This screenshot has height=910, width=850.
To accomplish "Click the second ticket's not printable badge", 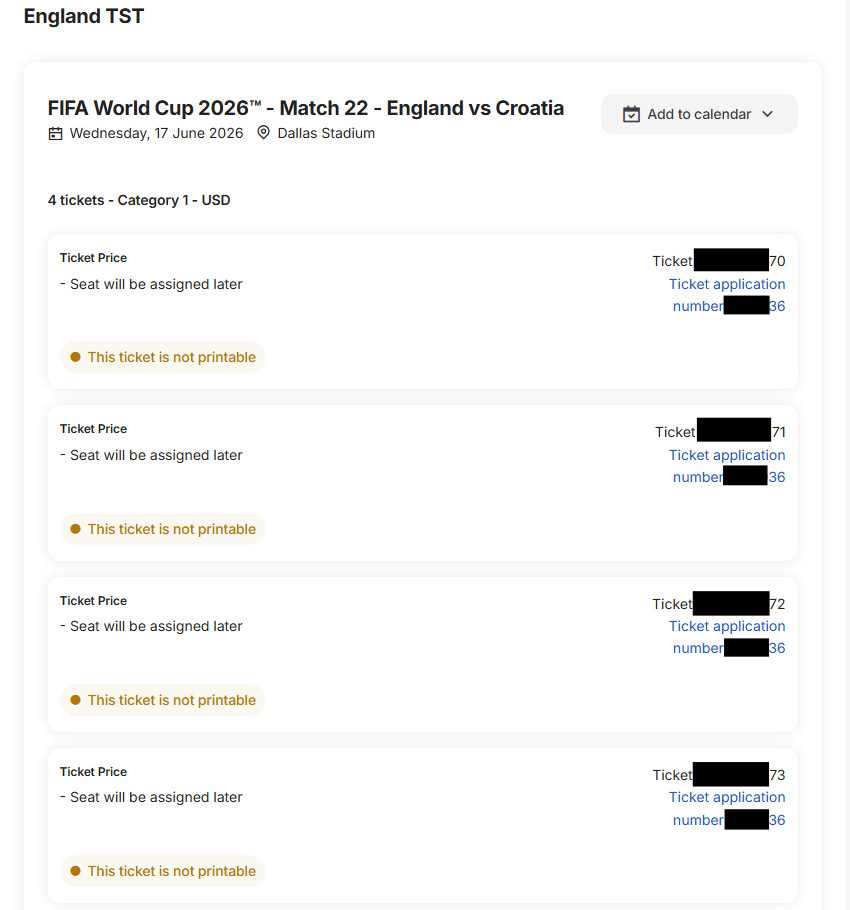I will point(163,528).
